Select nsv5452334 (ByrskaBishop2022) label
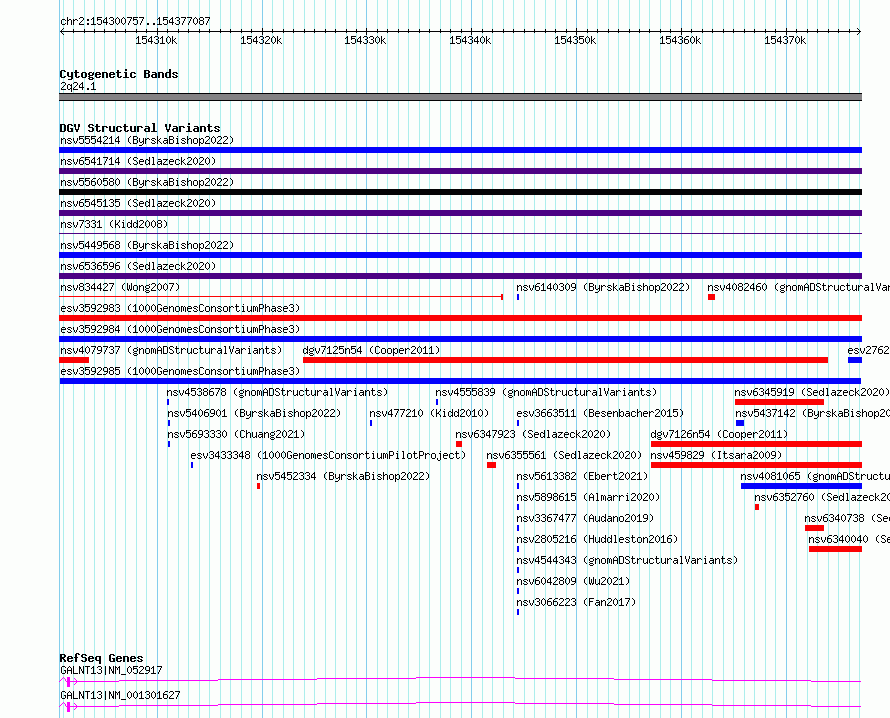 [343, 476]
